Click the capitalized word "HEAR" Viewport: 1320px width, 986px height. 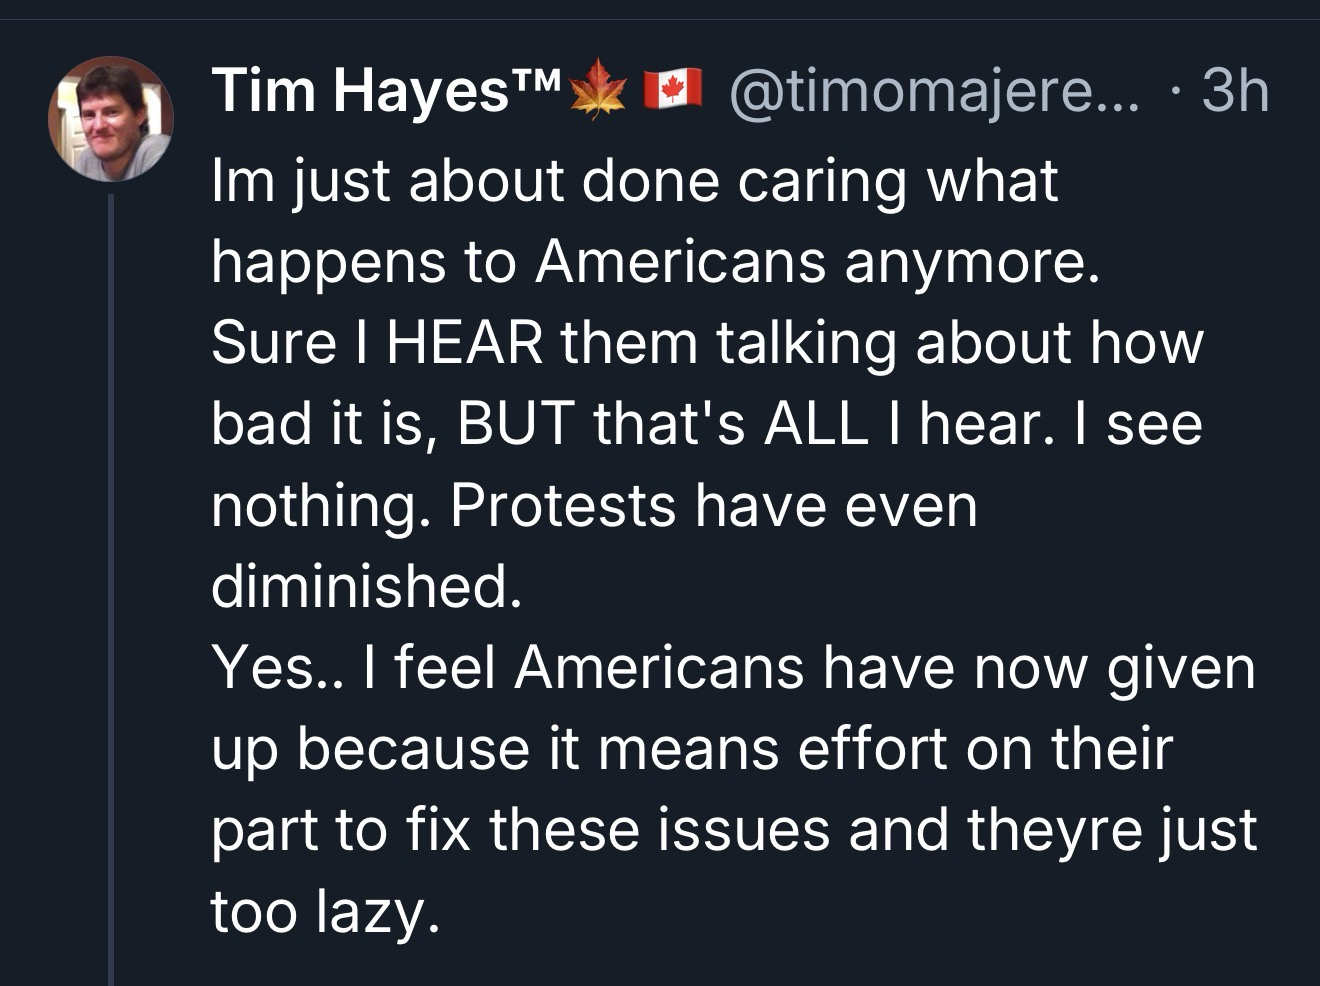[x=464, y=343]
